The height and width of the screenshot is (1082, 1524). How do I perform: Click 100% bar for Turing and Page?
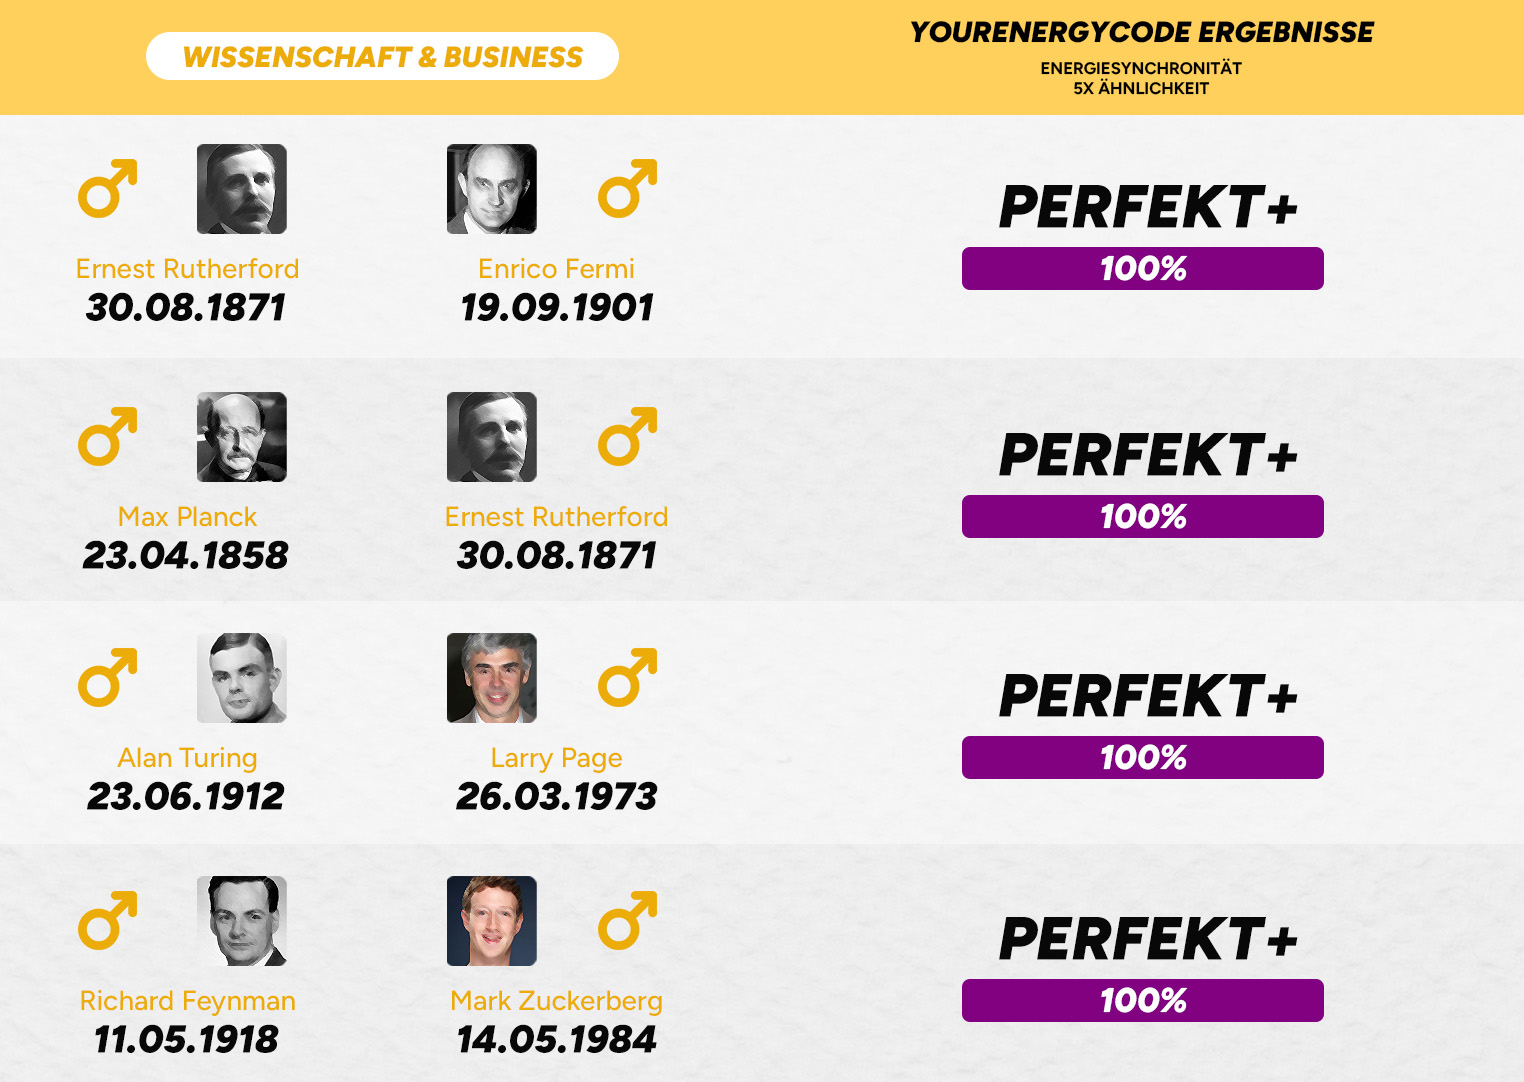pos(1142,758)
